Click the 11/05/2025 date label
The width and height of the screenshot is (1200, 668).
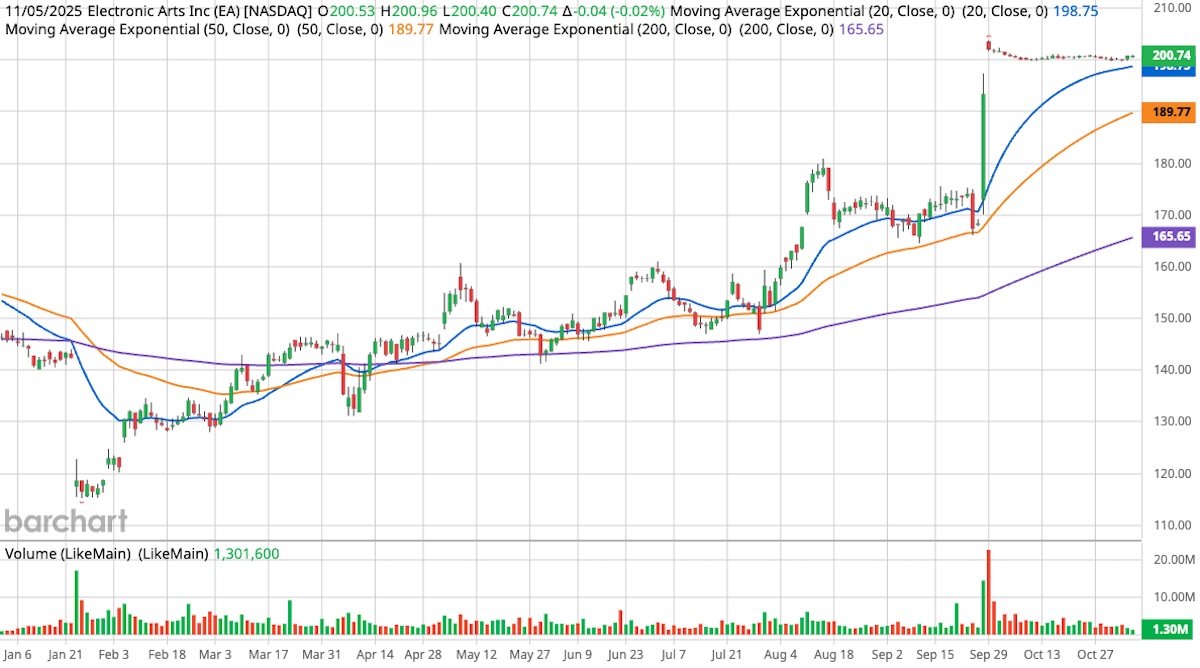[44, 11]
